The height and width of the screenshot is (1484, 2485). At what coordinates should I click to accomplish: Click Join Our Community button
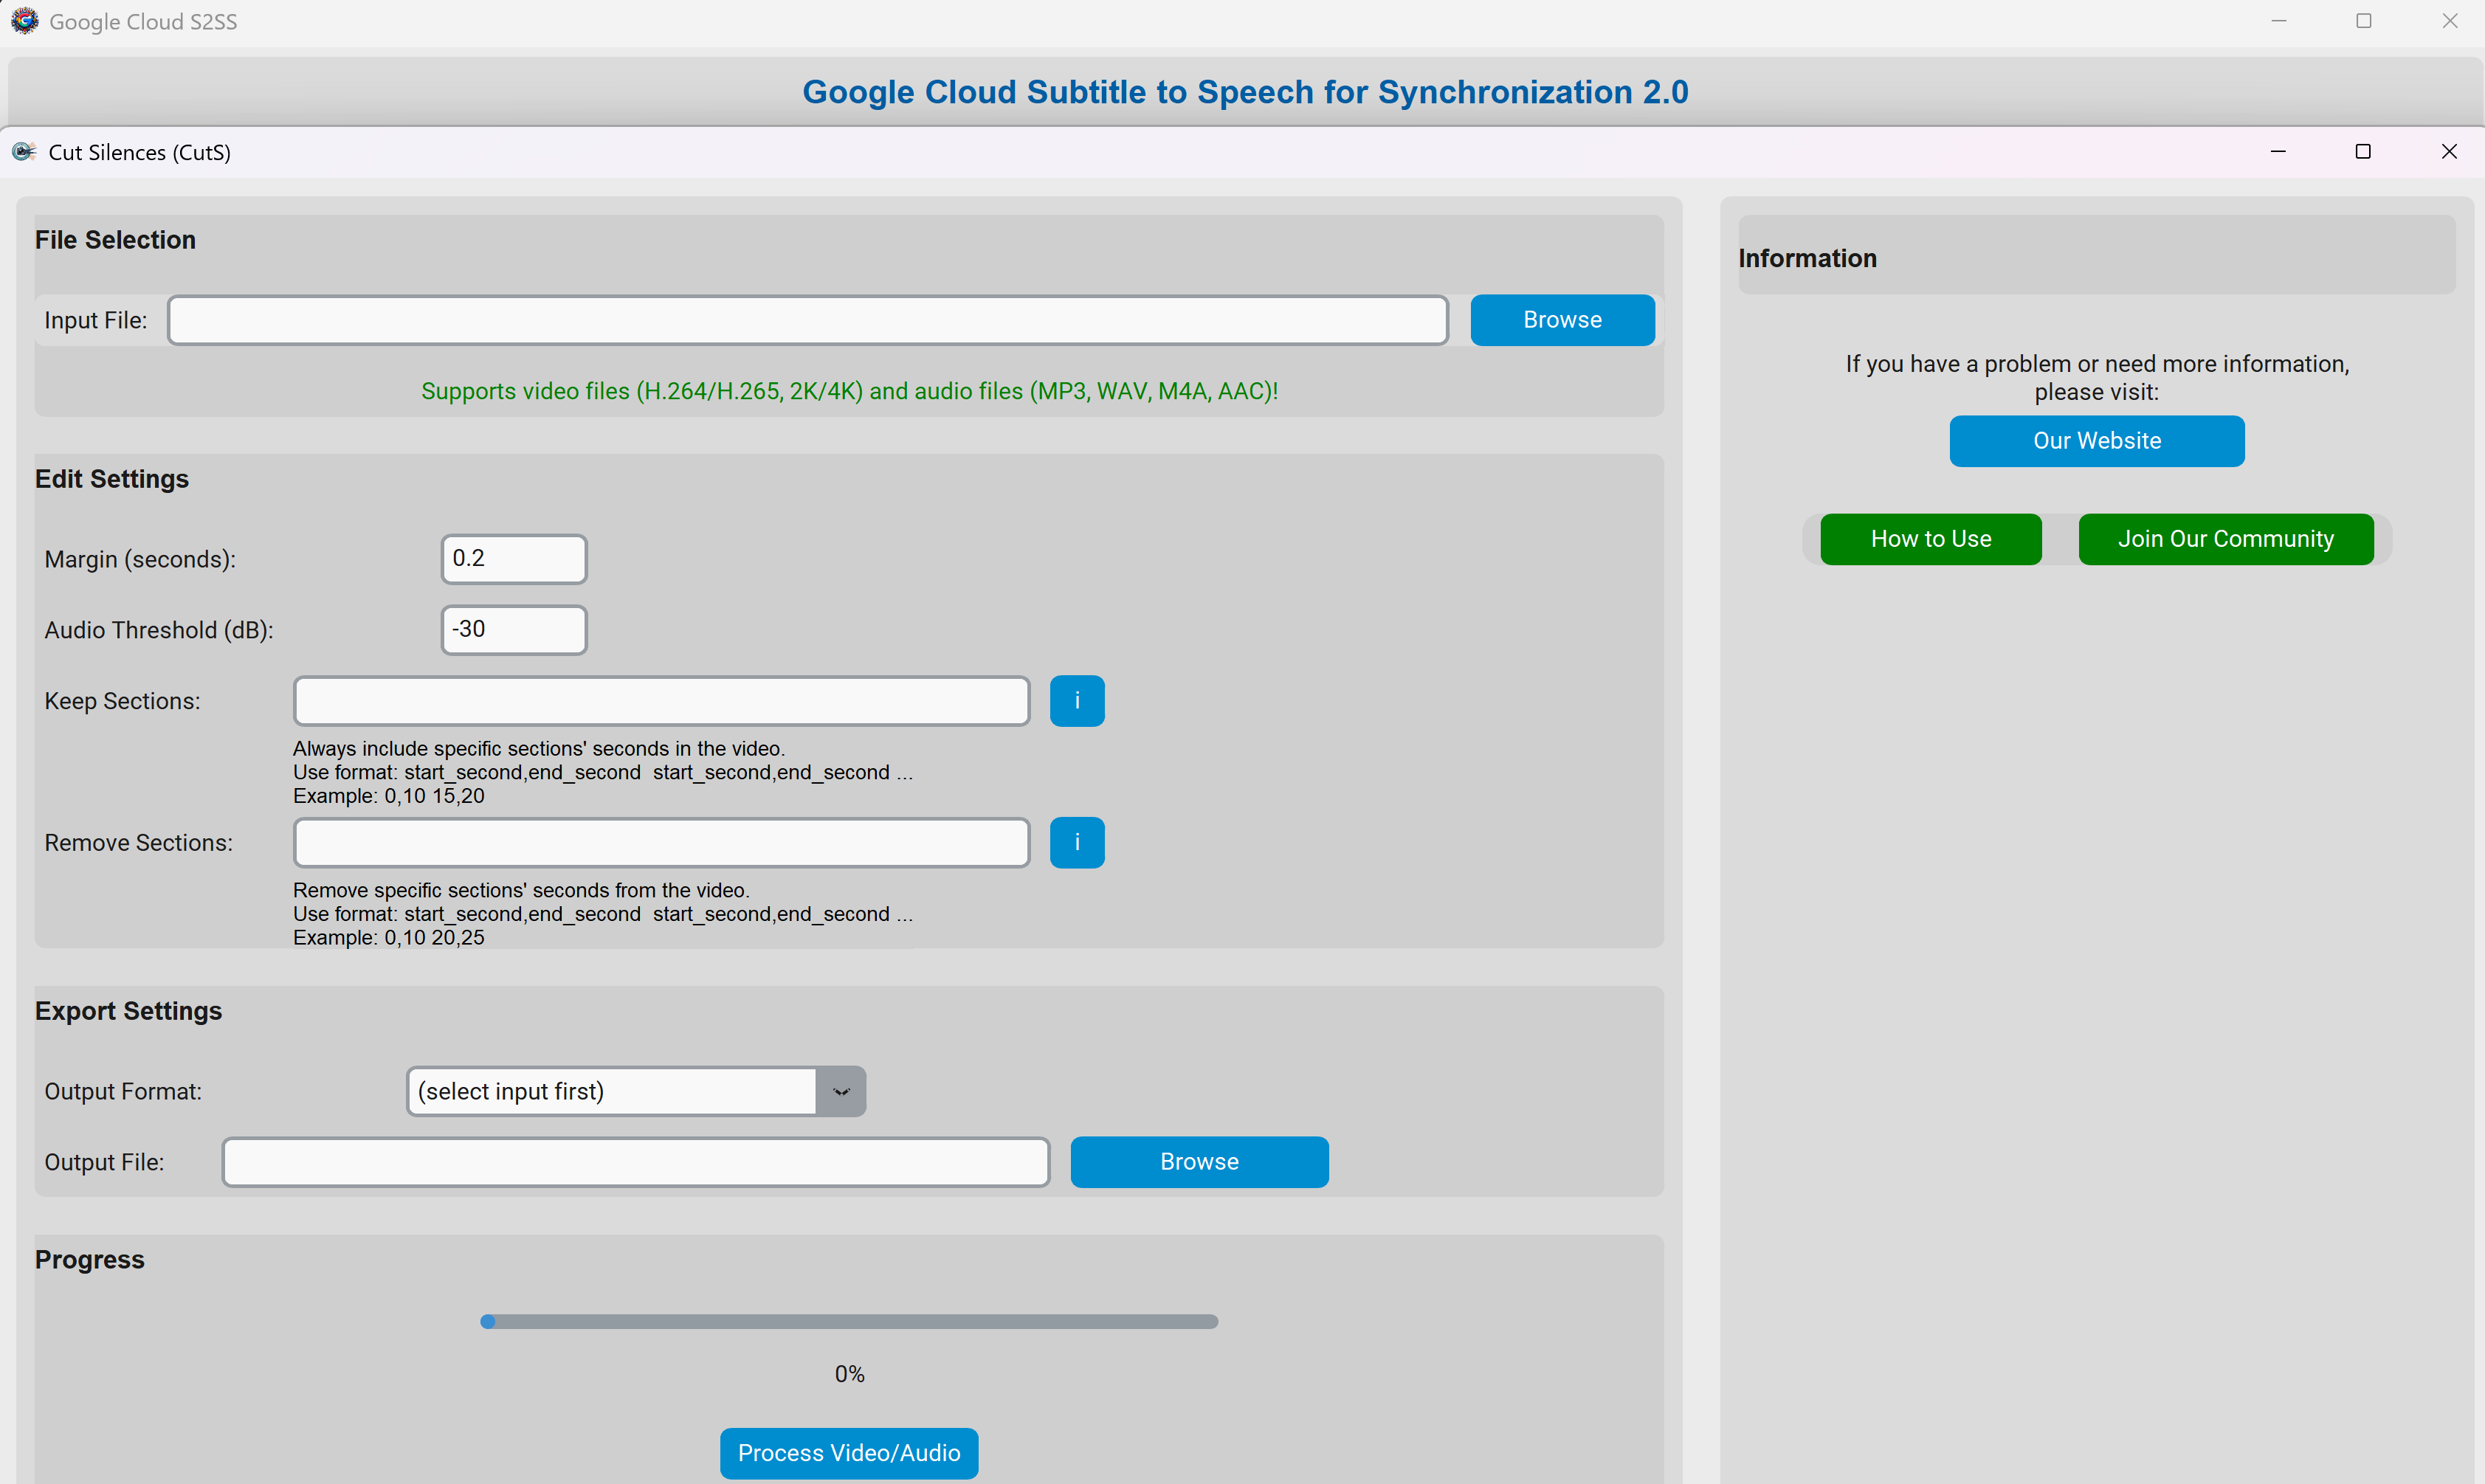pos(2225,539)
